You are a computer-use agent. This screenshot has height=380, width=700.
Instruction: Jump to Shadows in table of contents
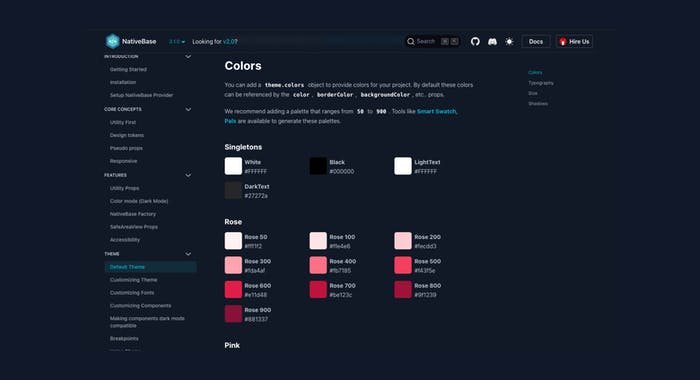click(x=538, y=103)
